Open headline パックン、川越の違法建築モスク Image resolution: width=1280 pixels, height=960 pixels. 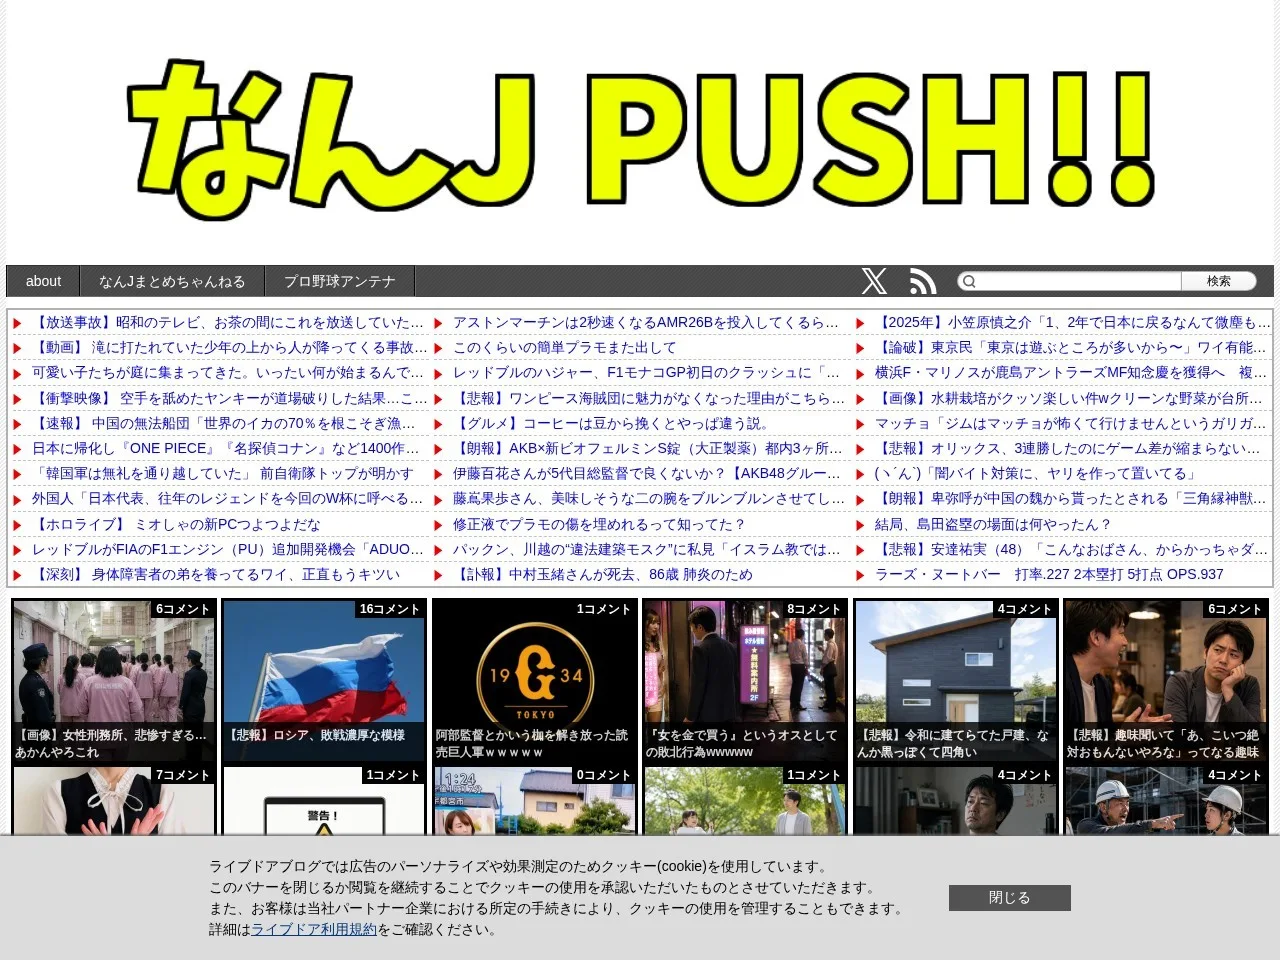647,549
